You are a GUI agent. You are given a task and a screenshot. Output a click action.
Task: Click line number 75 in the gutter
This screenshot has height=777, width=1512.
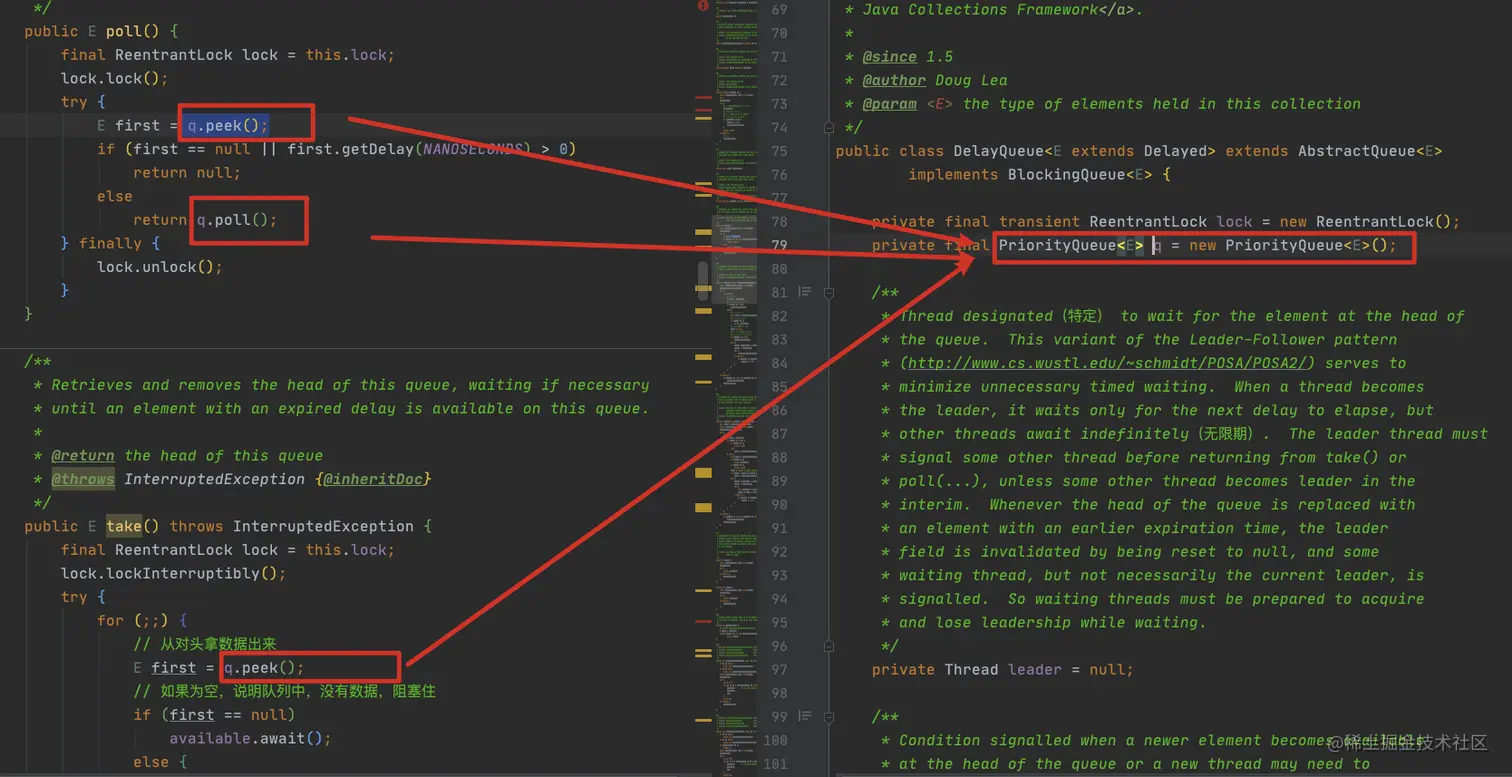(x=779, y=151)
